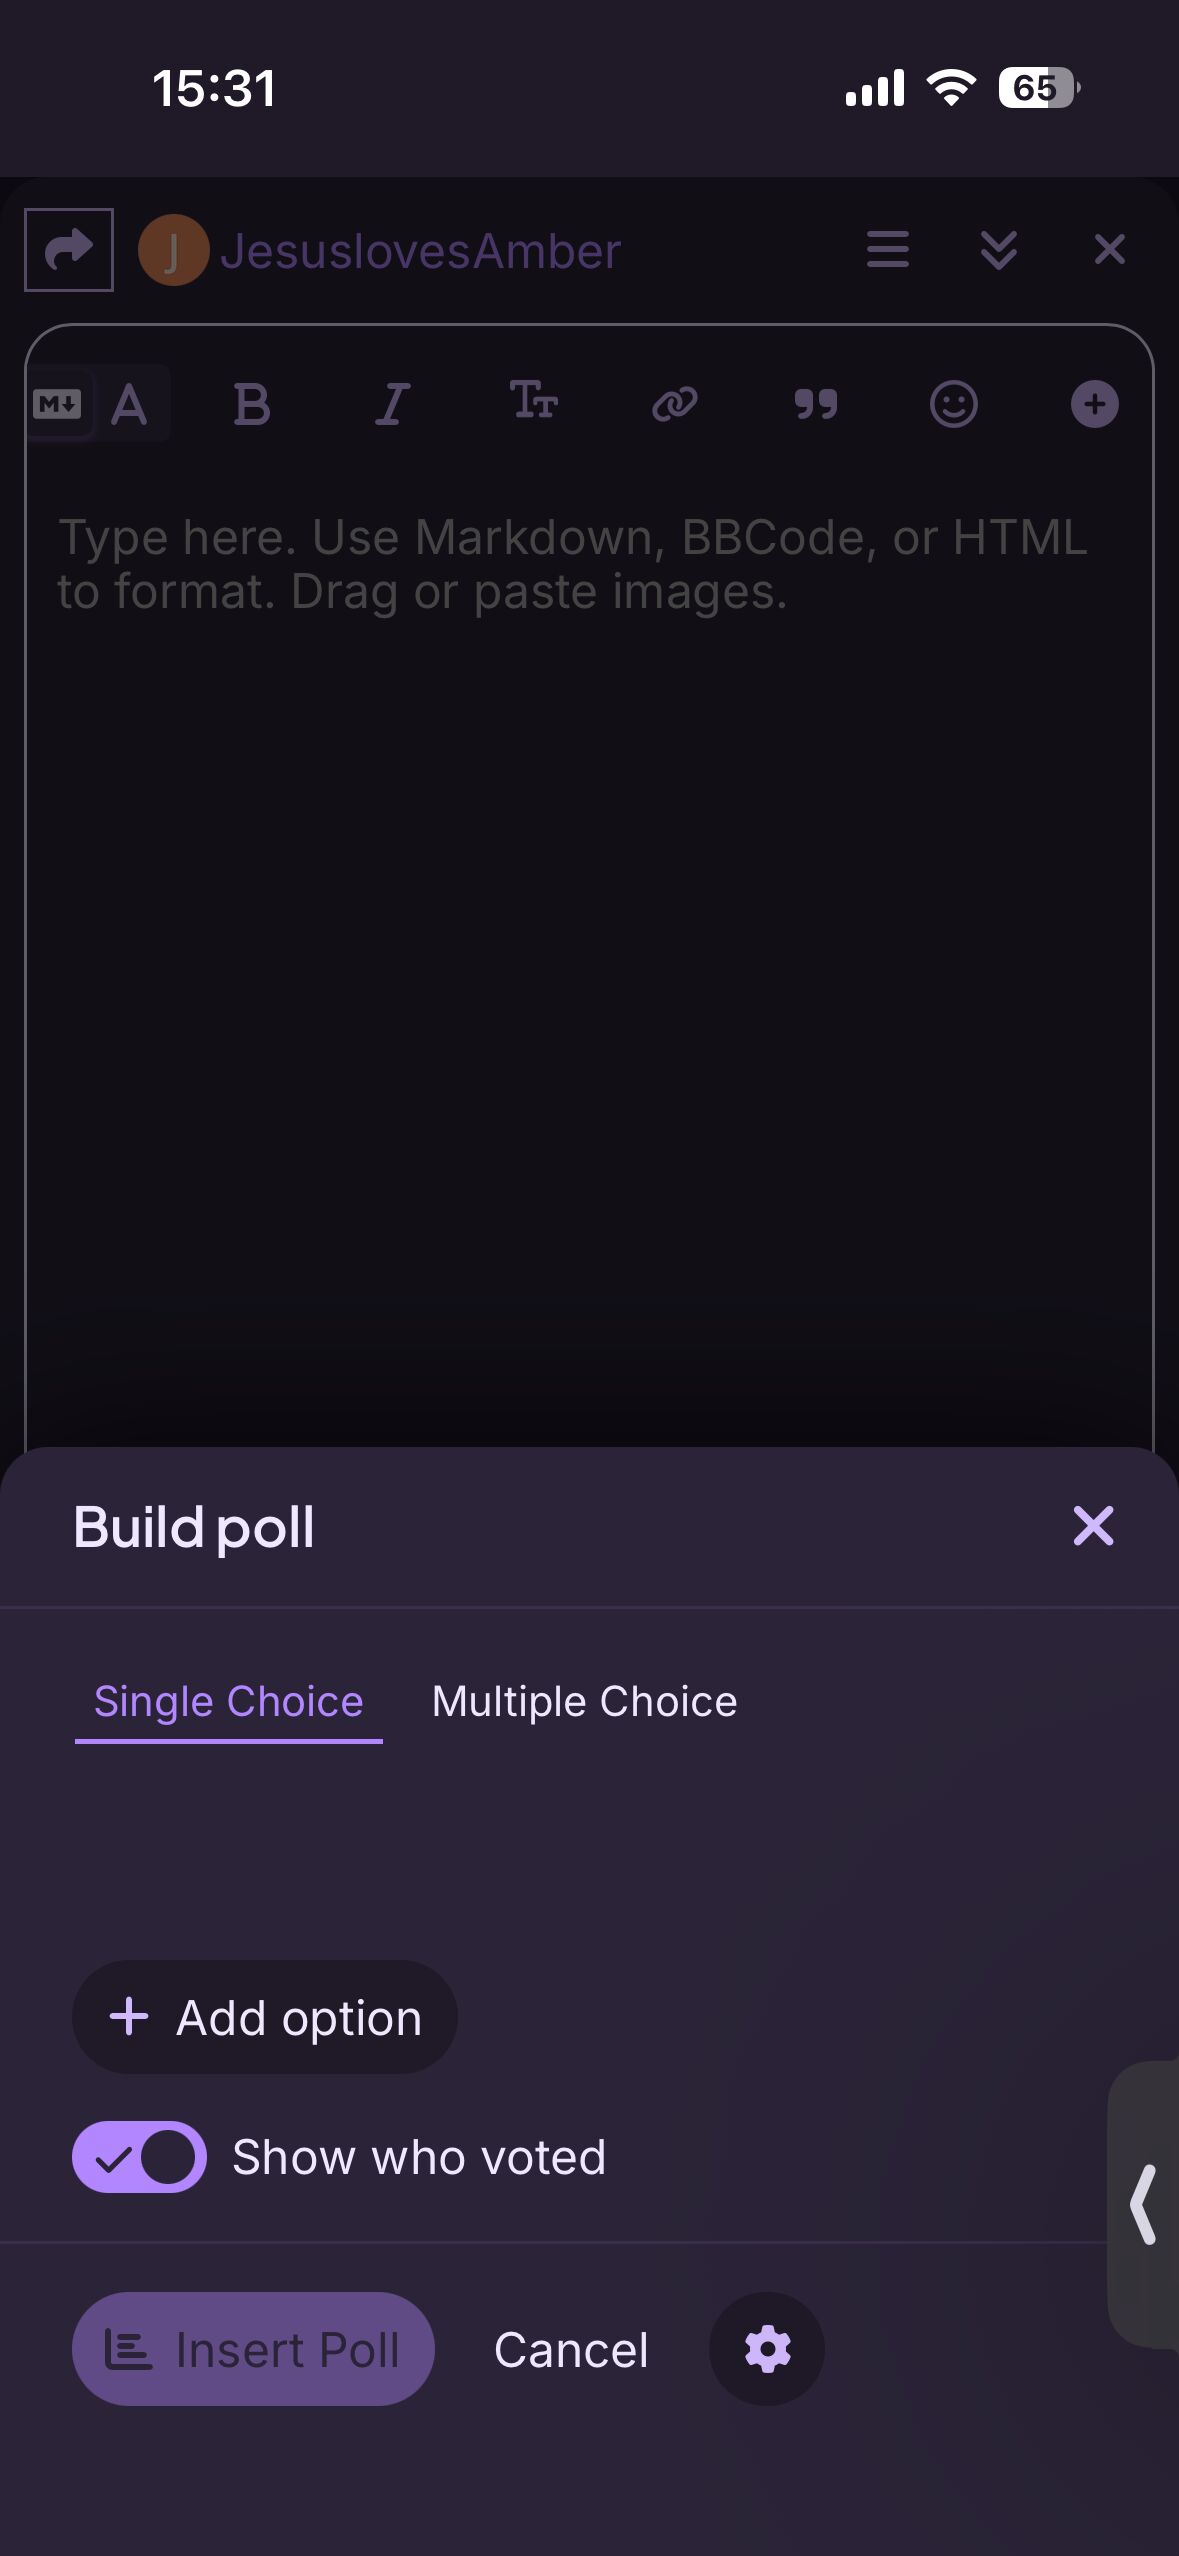
Task: Apply italic formatting
Action: click(x=392, y=405)
